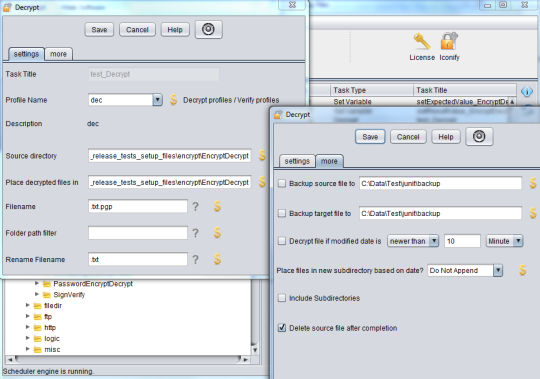The height and width of the screenshot is (379, 540).
Task: Click the dollar variable icon beside Source directory
Action: click(262, 156)
